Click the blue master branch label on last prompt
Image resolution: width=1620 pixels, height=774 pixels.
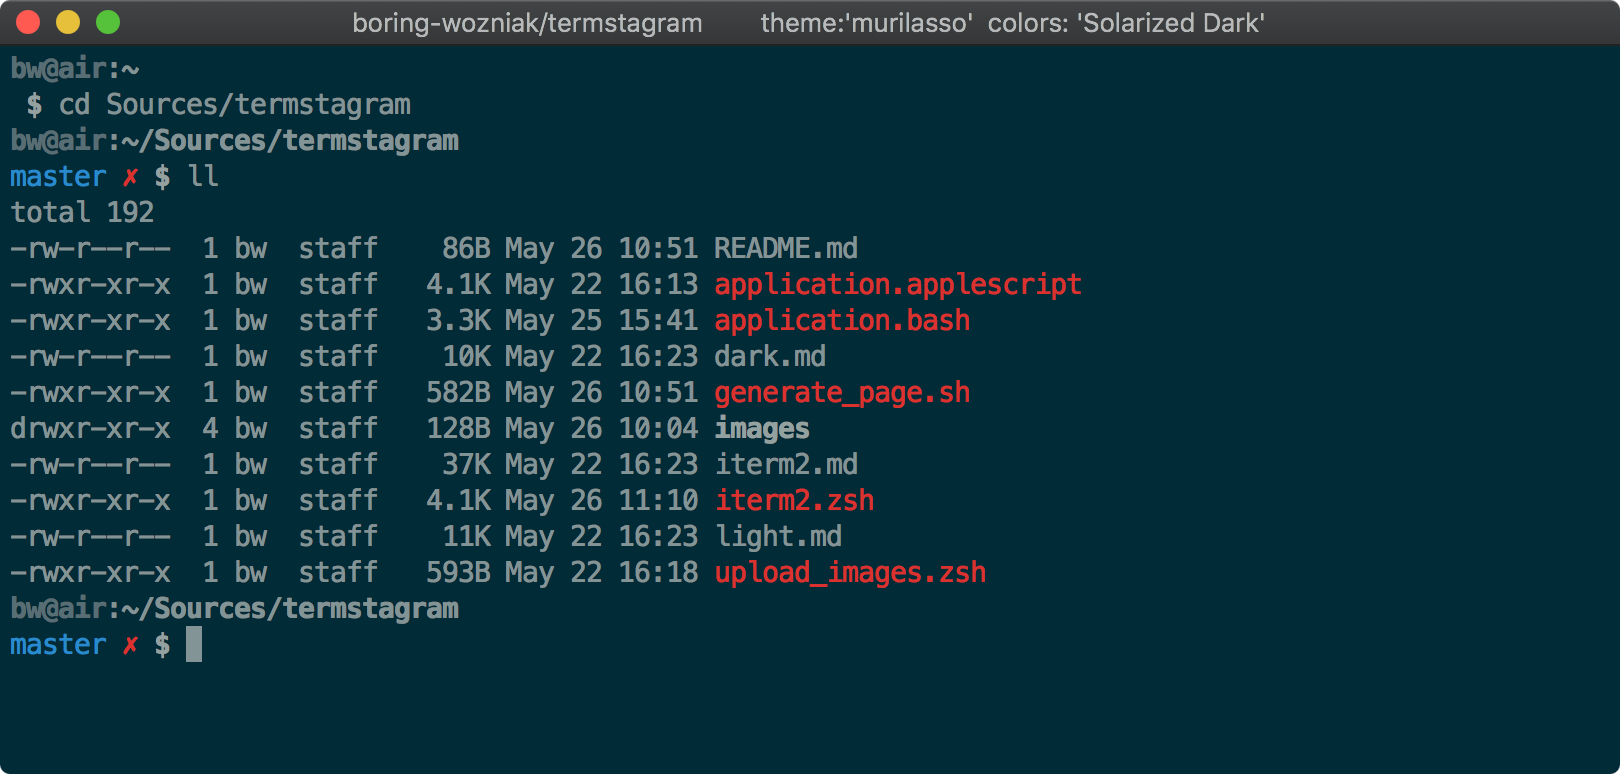tap(58, 644)
